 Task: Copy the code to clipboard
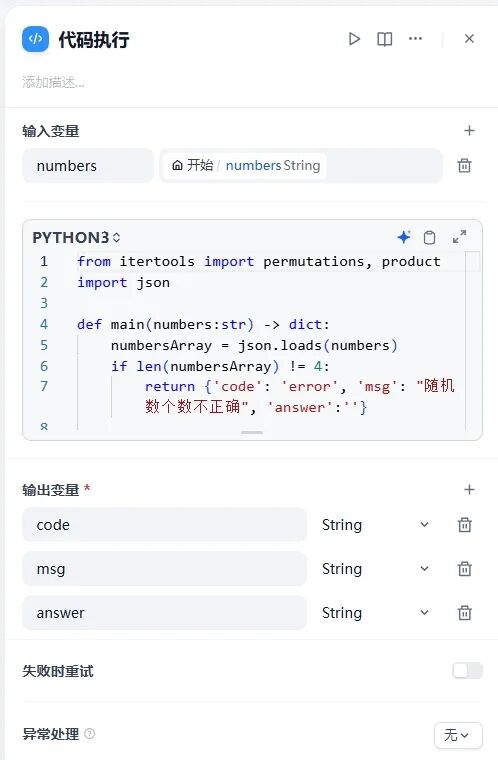click(x=429, y=237)
